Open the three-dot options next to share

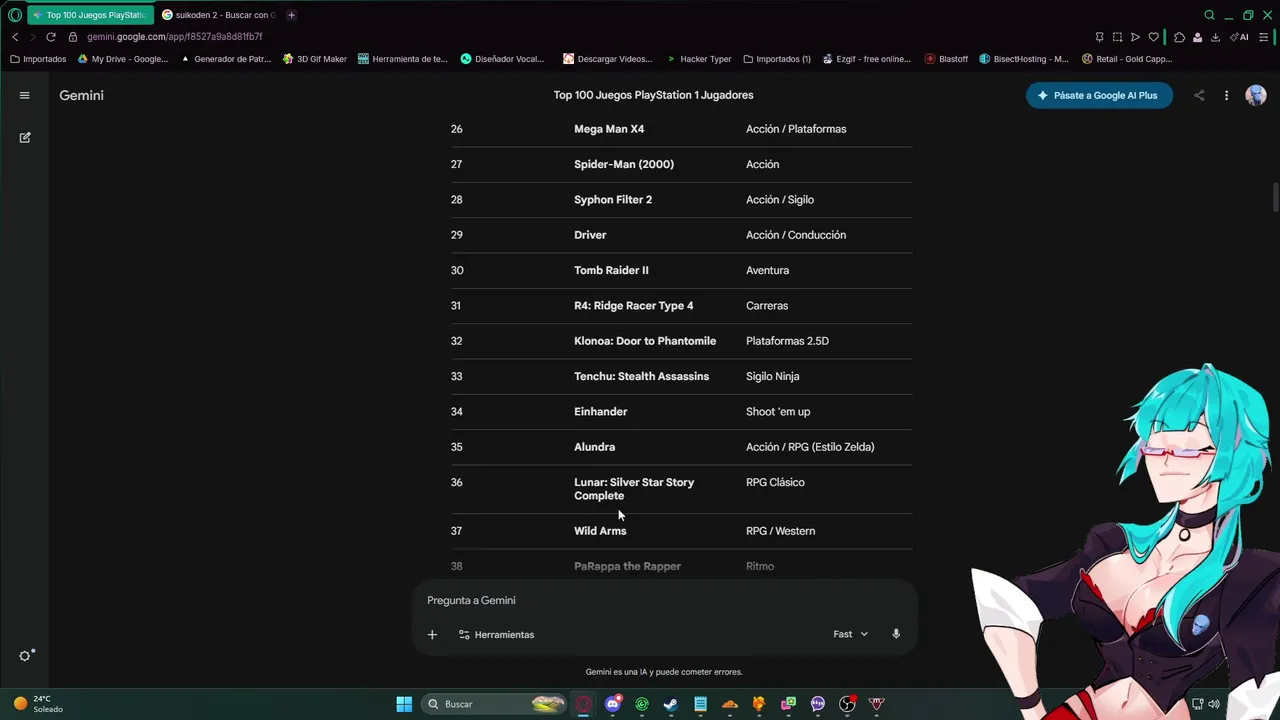[x=1226, y=96]
